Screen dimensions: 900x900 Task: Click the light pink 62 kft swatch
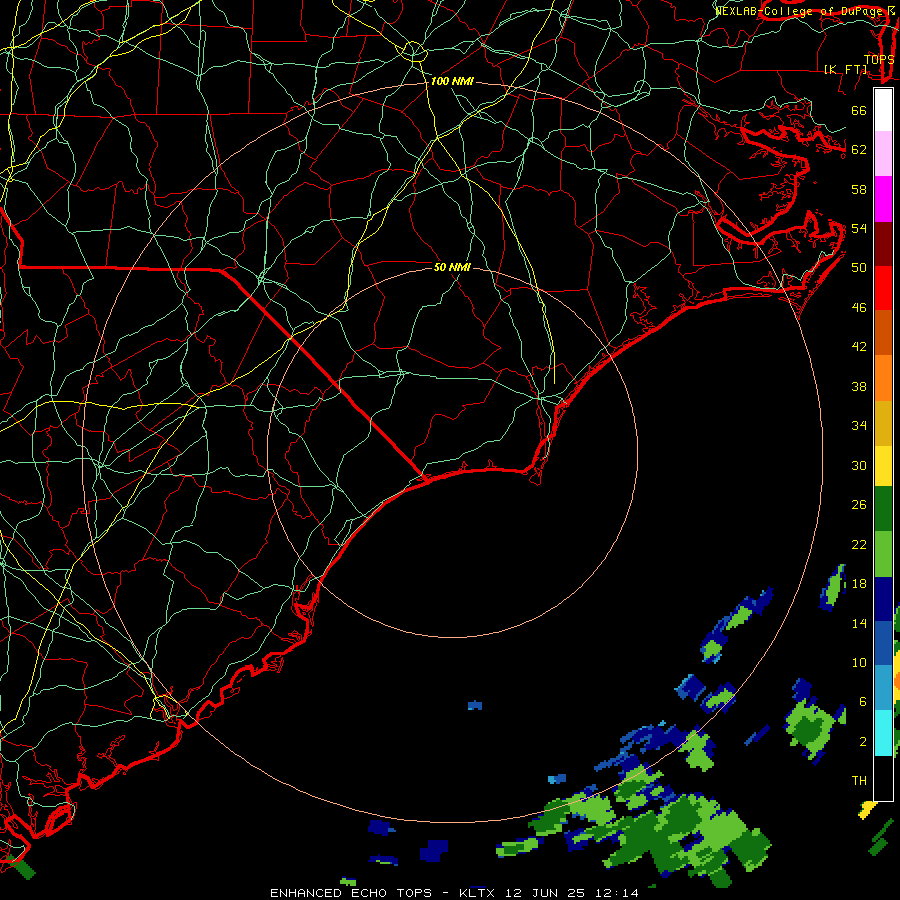[x=883, y=153]
